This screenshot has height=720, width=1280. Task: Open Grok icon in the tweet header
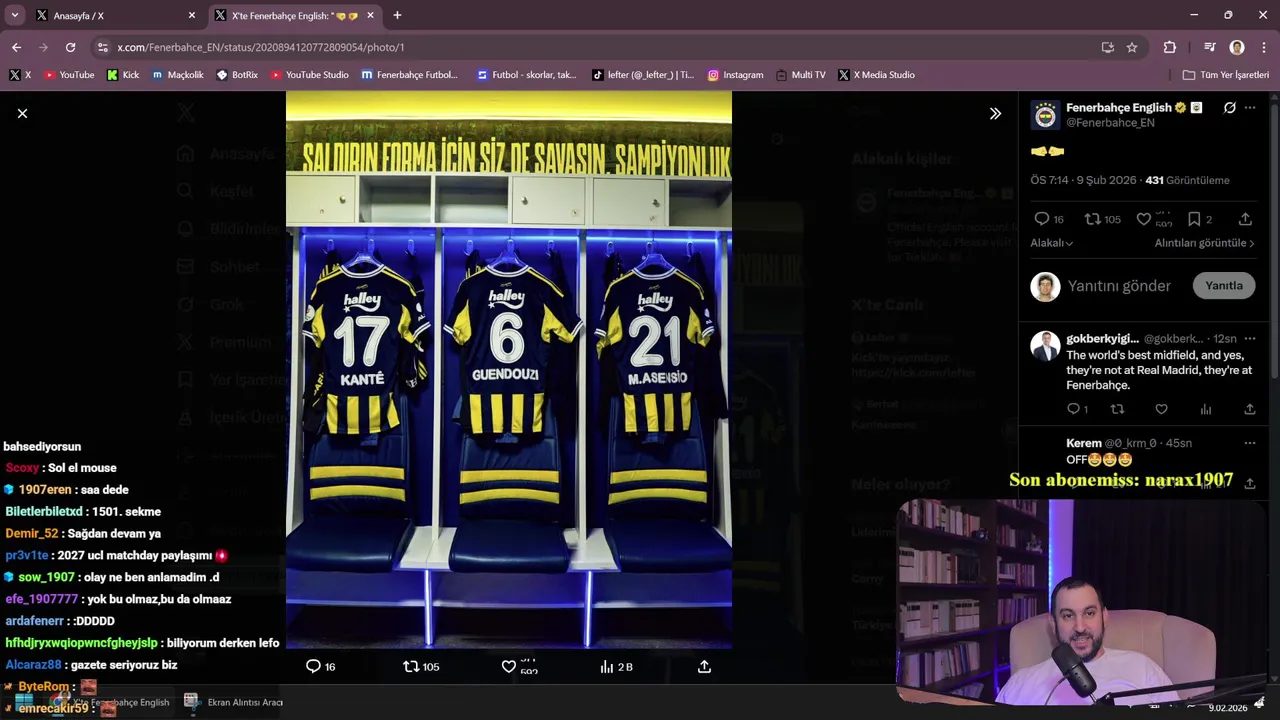[1229, 108]
